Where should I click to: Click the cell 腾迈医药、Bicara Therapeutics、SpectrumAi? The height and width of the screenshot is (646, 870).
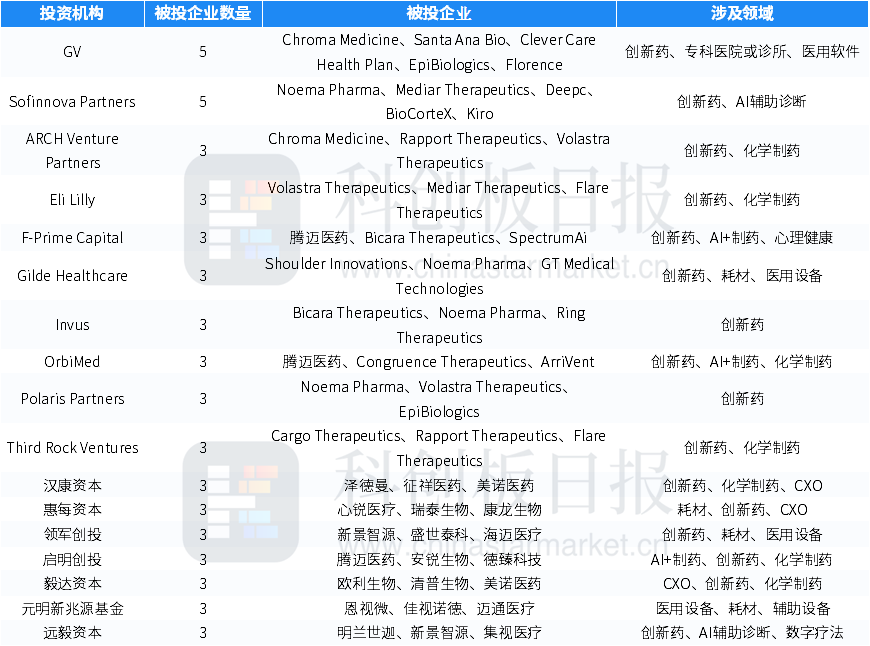coord(439,238)
